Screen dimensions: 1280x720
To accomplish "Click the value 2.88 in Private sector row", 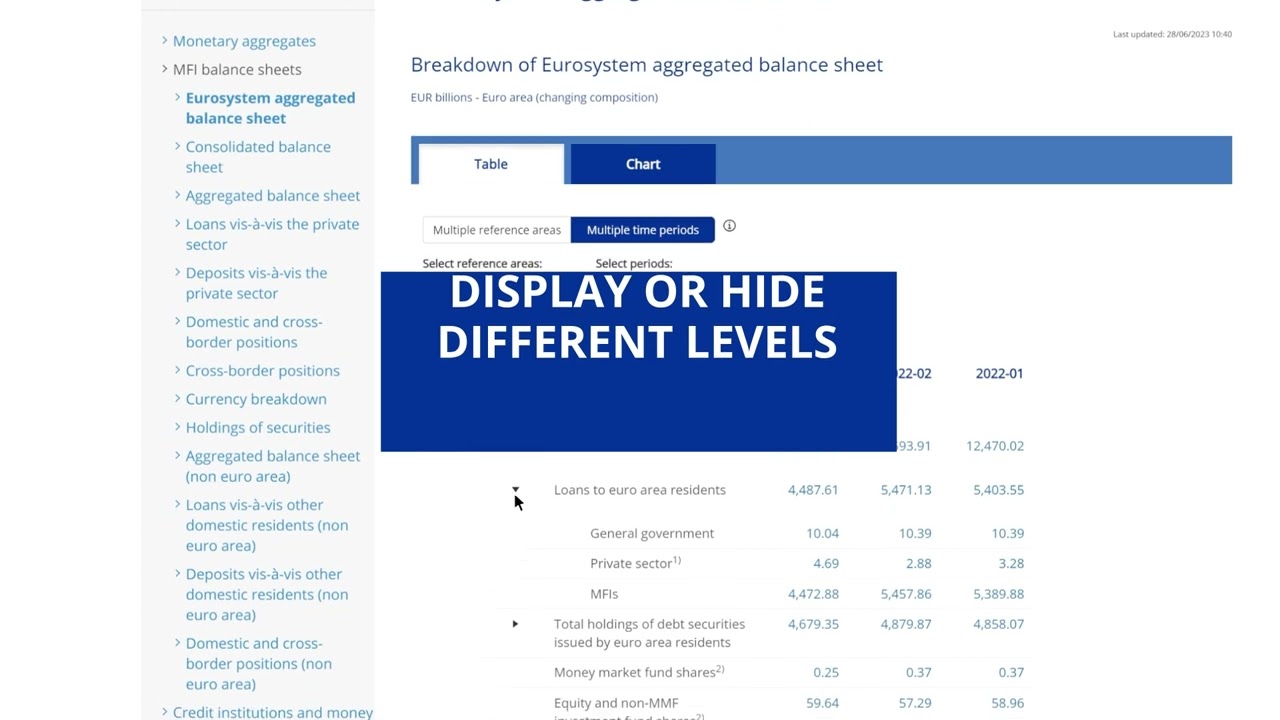I will 918,564.
